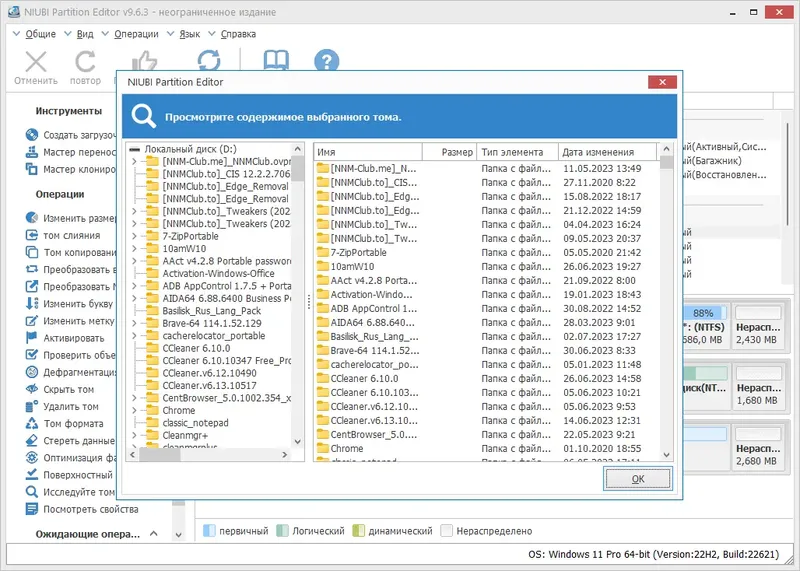Click the Поверхностный тест icon
The width and height of the screenshot is (800, 571).
click(32, 475)
